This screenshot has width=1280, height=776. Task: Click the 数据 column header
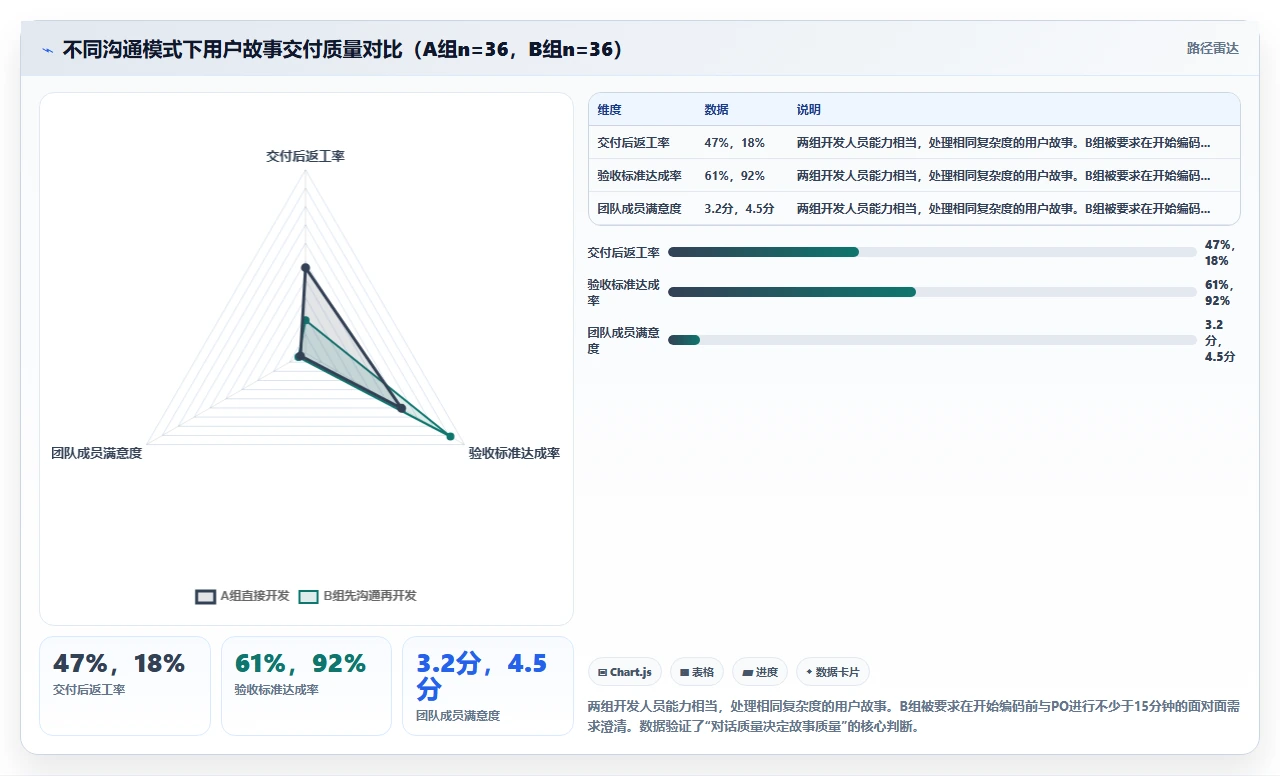[x=716, y=110]
